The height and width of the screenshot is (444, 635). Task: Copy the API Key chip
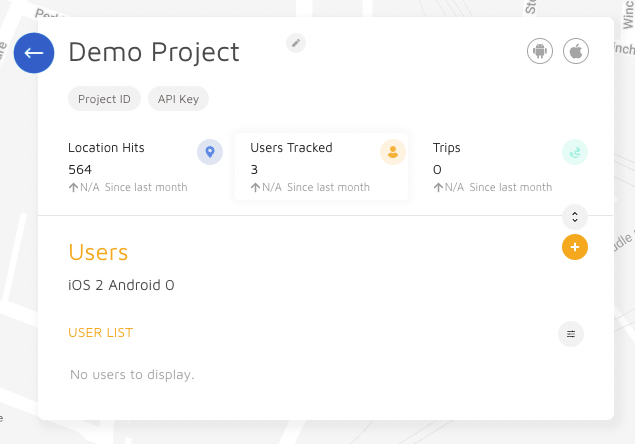178,99
